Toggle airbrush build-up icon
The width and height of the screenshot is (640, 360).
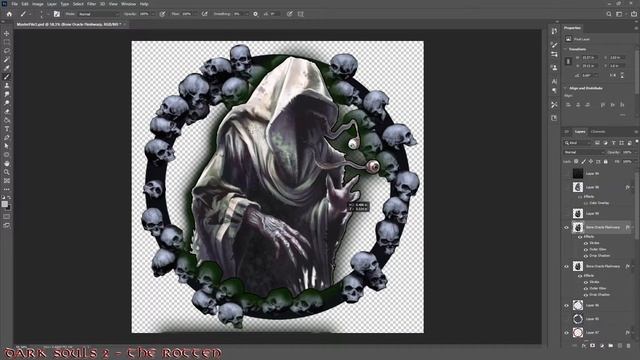click(x=204, y=14)
